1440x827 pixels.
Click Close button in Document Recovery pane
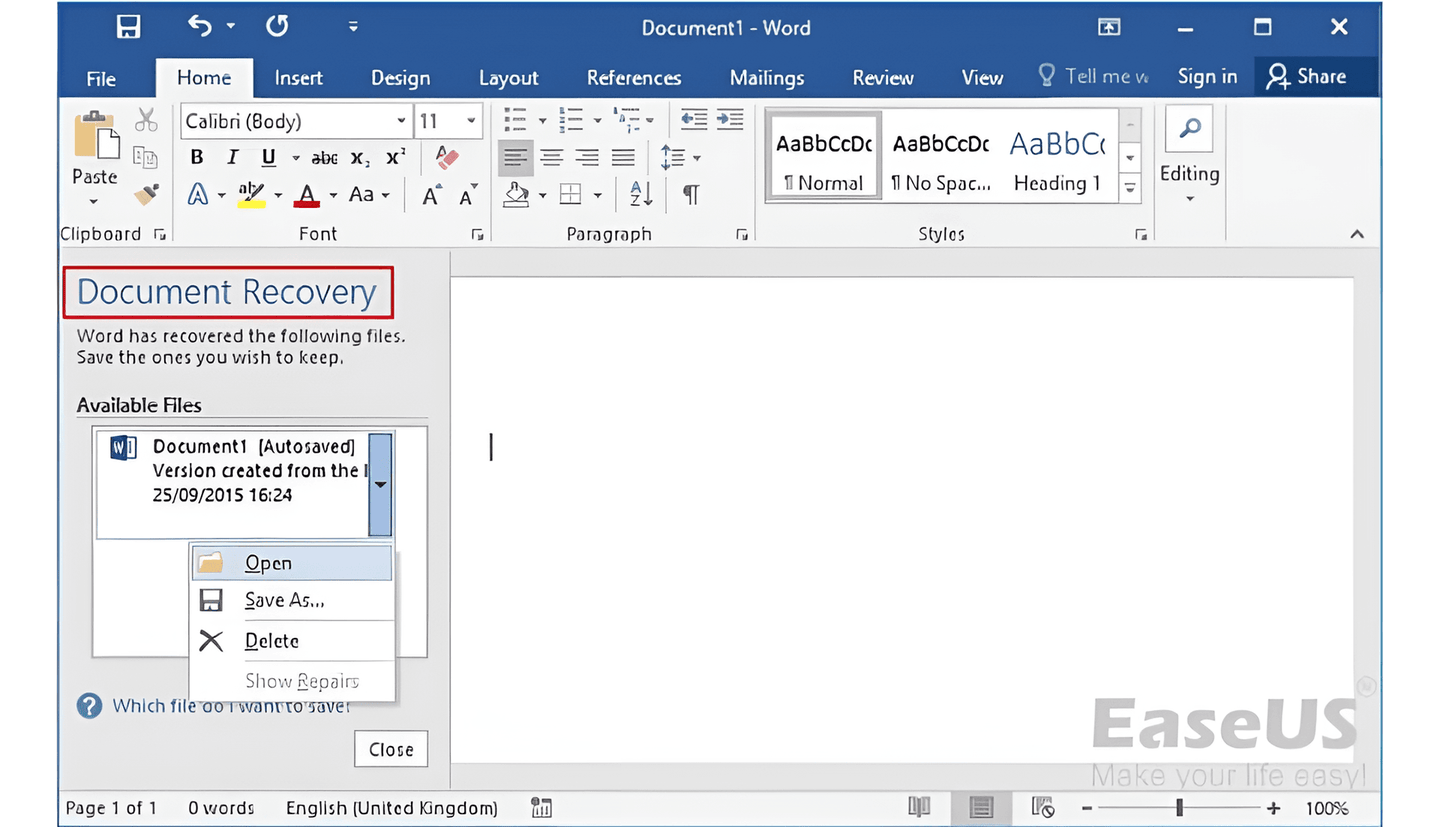pos(391,749)
